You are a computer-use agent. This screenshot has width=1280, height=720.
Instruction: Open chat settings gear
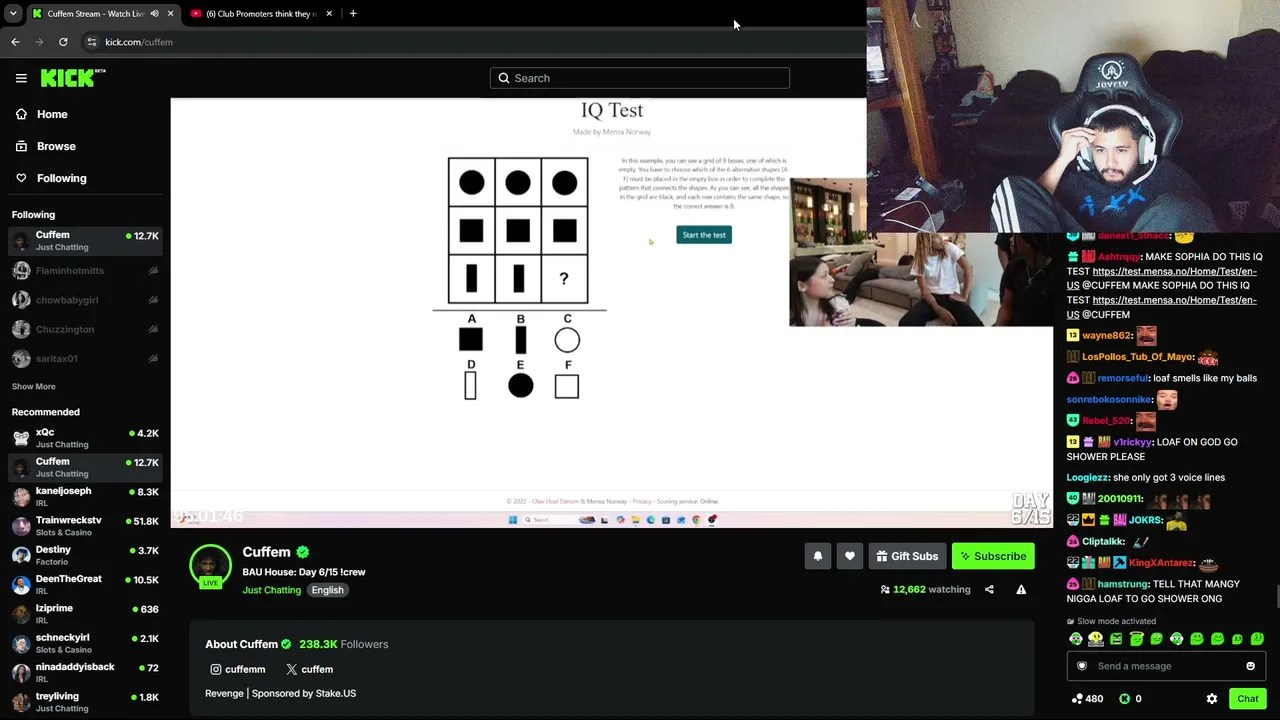1212,699
